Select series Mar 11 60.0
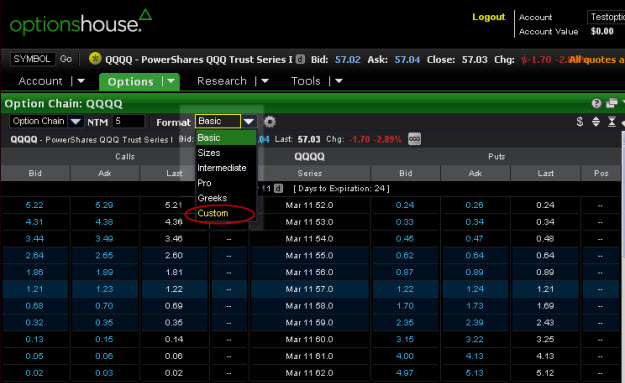This screenshot has width=625, height=383. [309, 339]
